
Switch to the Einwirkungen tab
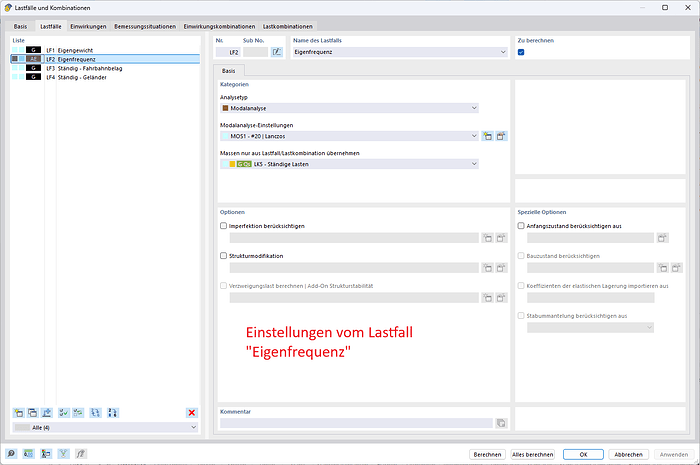(x=88, y=26)
